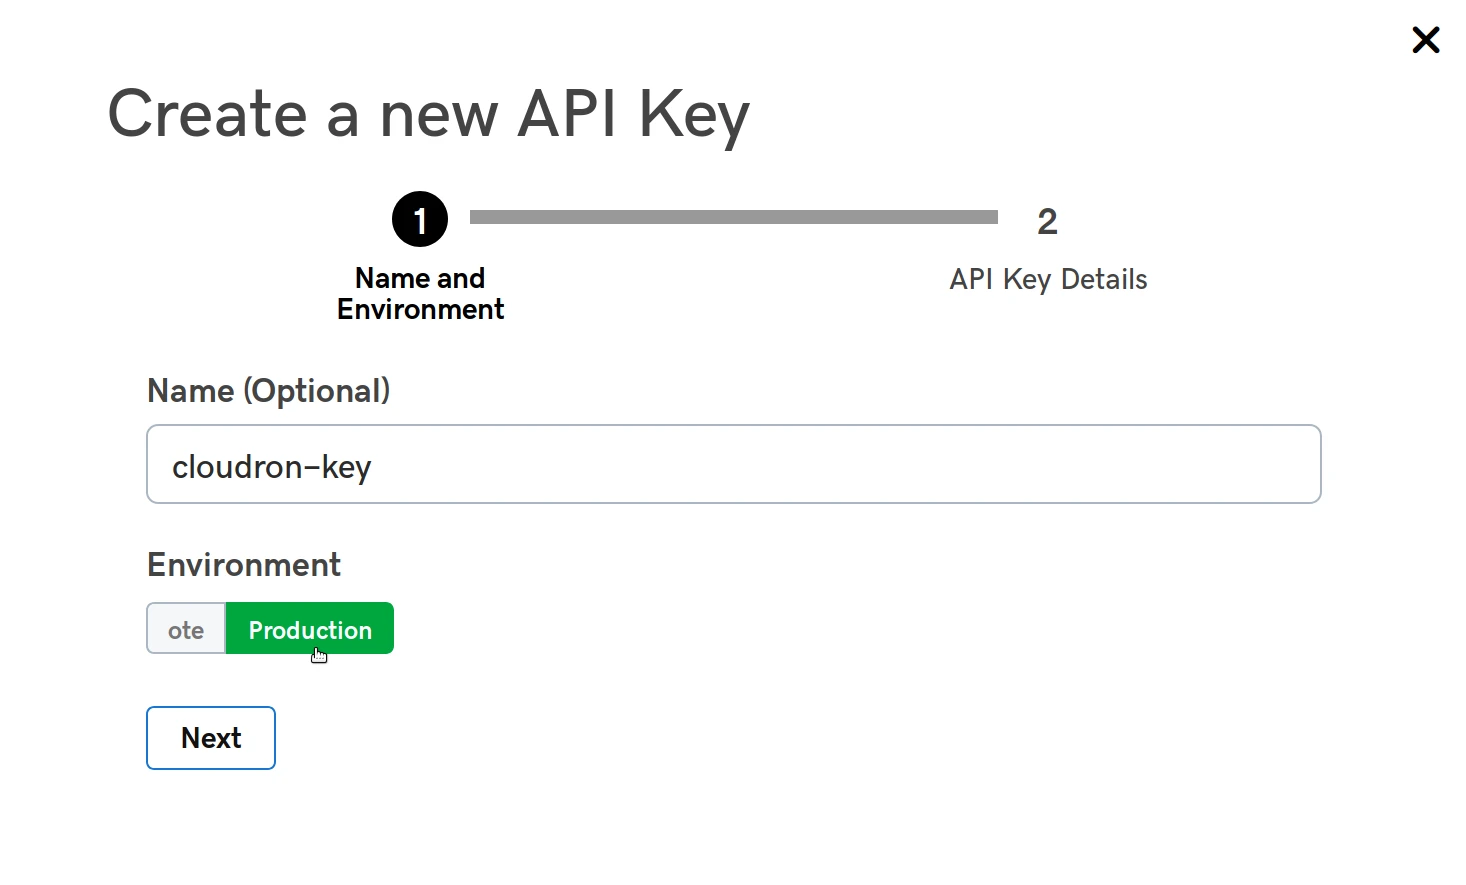Click the 'Create a new API Key' heading
This screenshot has width=1466, height=885.
428,114
